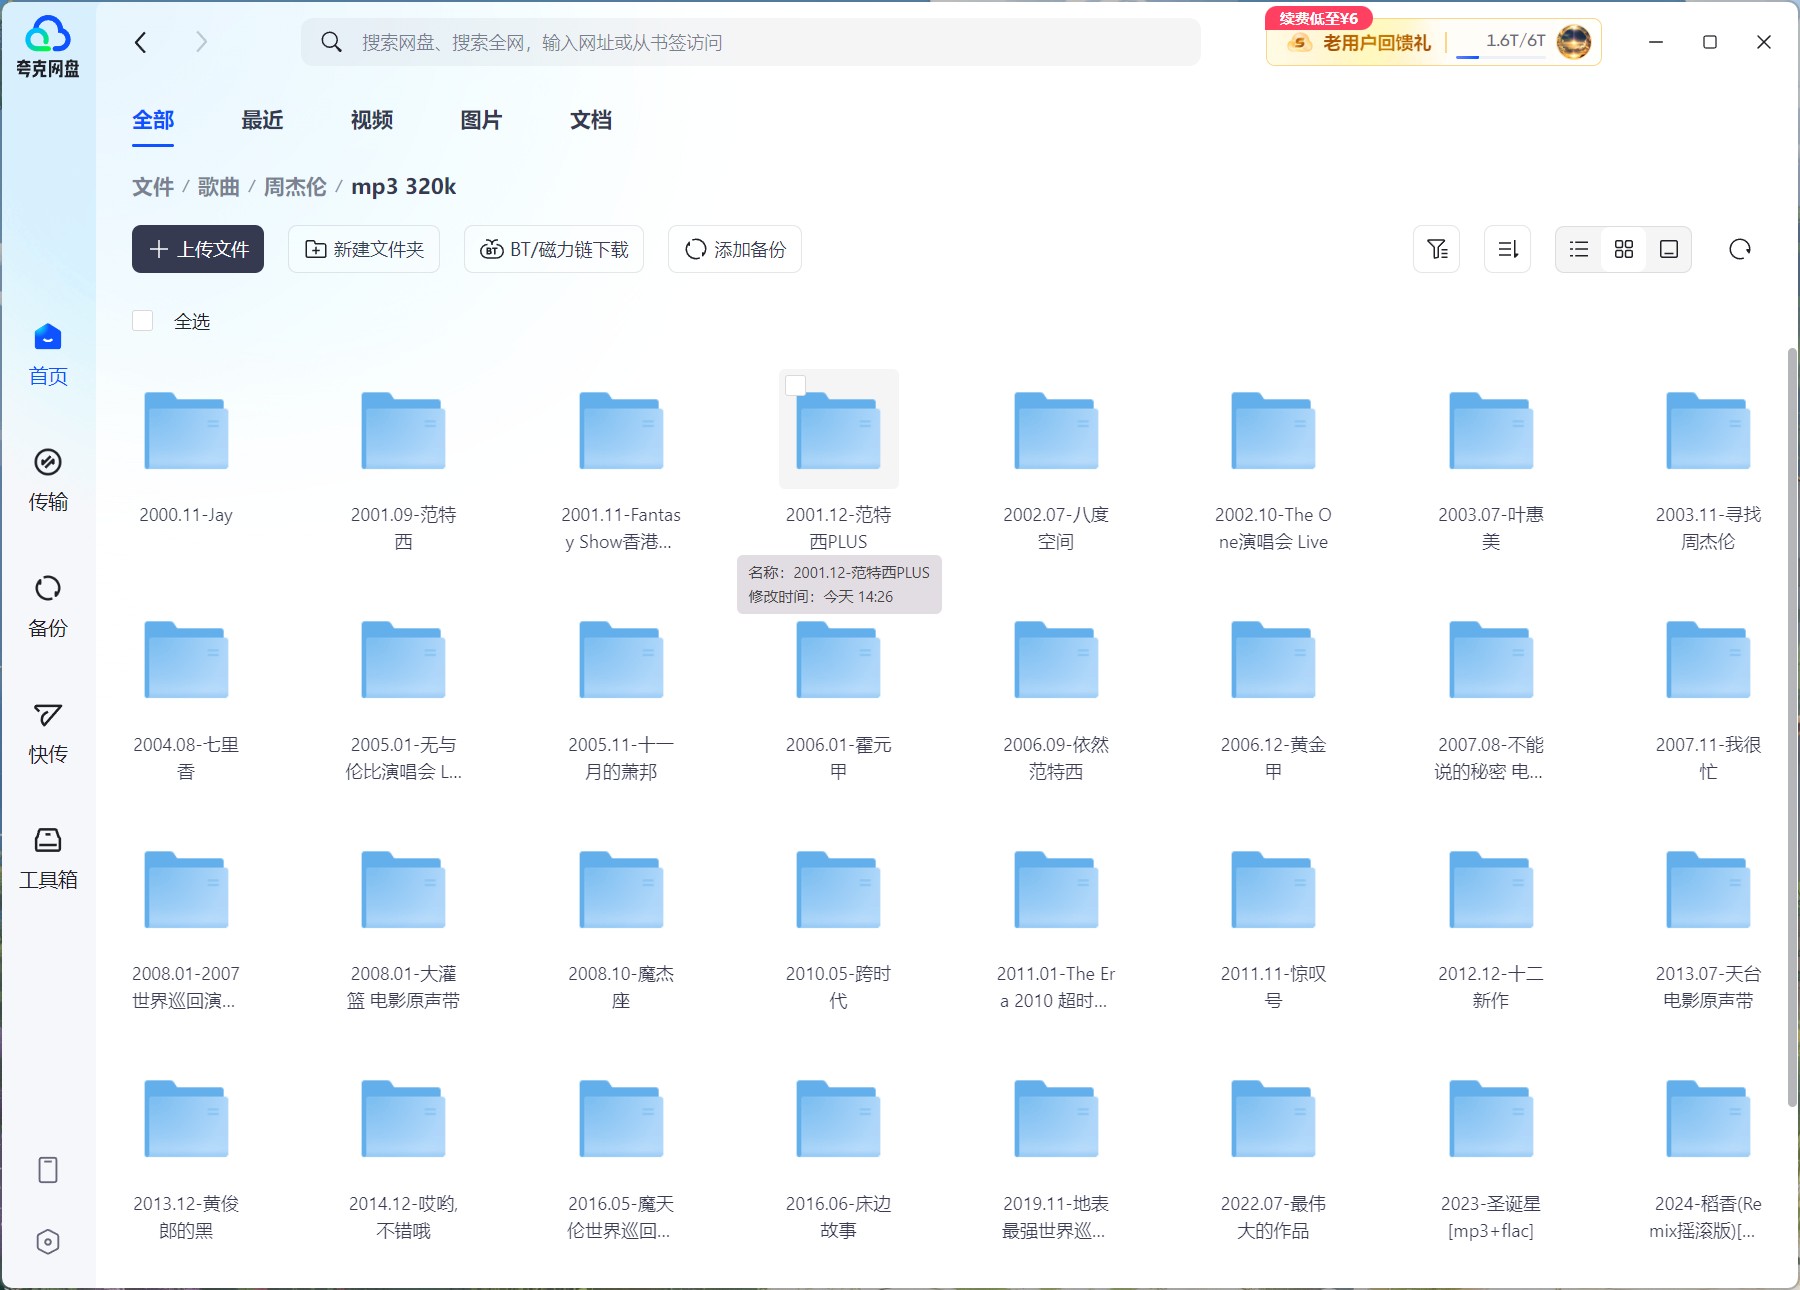1800x1290 pixels.
Task: Tick checkbox on 2001.12-范特西PLUS folder
Action: tap(796, 385)
